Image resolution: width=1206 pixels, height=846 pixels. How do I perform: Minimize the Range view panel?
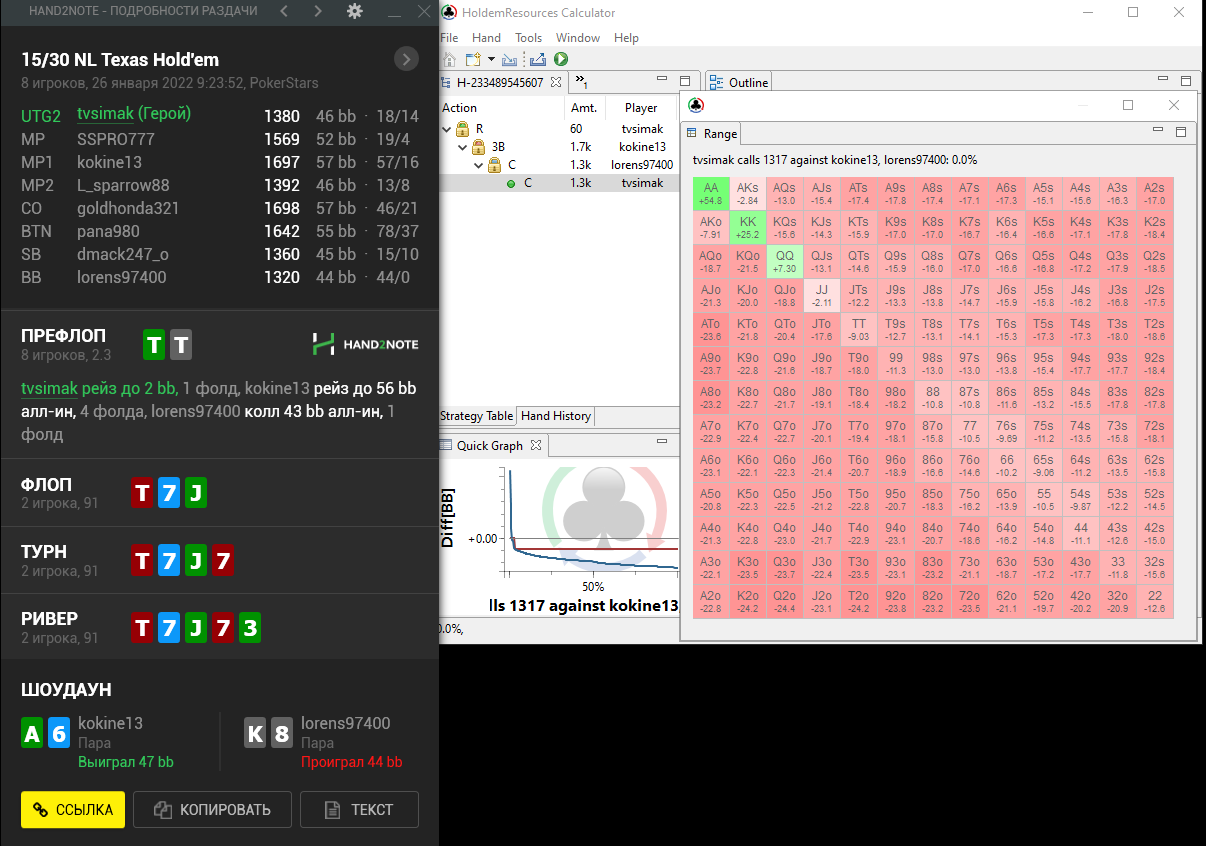[x=1157, y=131]
